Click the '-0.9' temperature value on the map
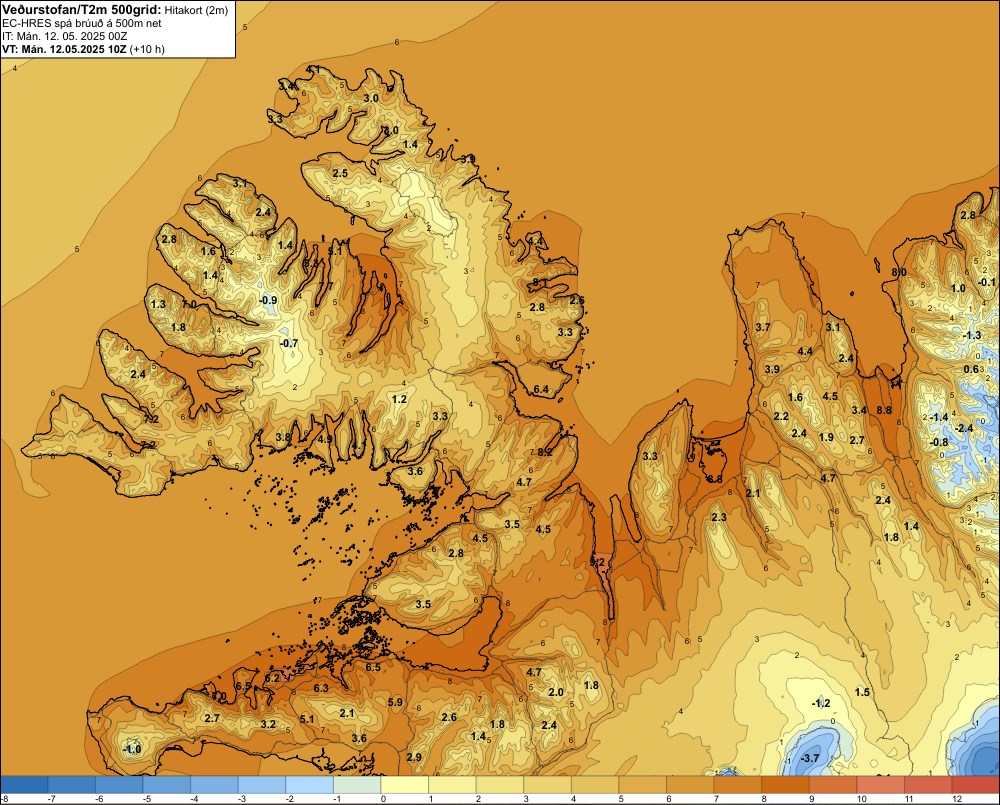 coord(268,300)
